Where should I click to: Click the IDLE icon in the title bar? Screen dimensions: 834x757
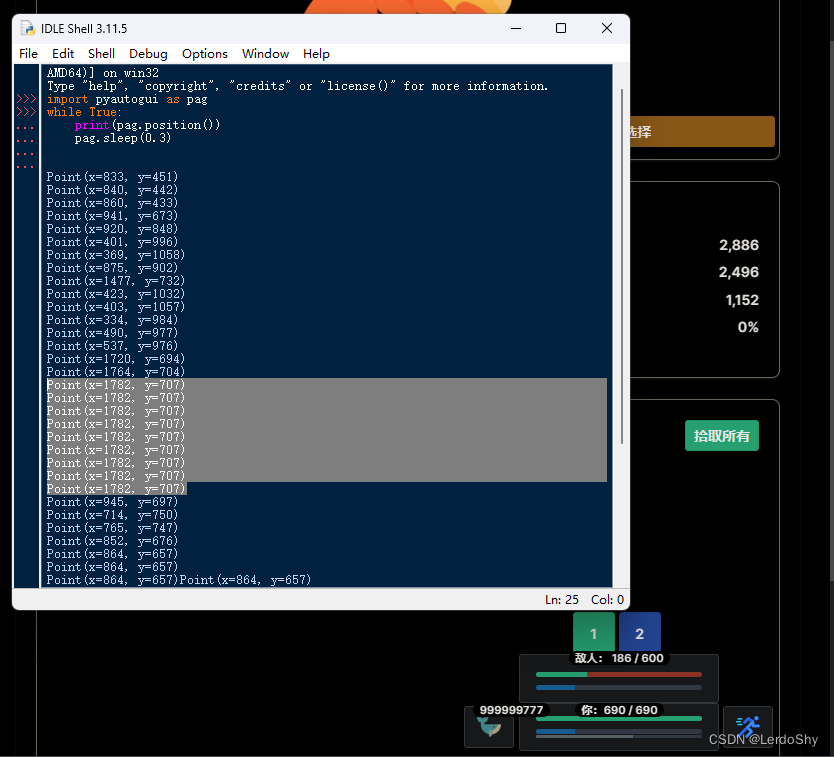[x=27, y=28]
